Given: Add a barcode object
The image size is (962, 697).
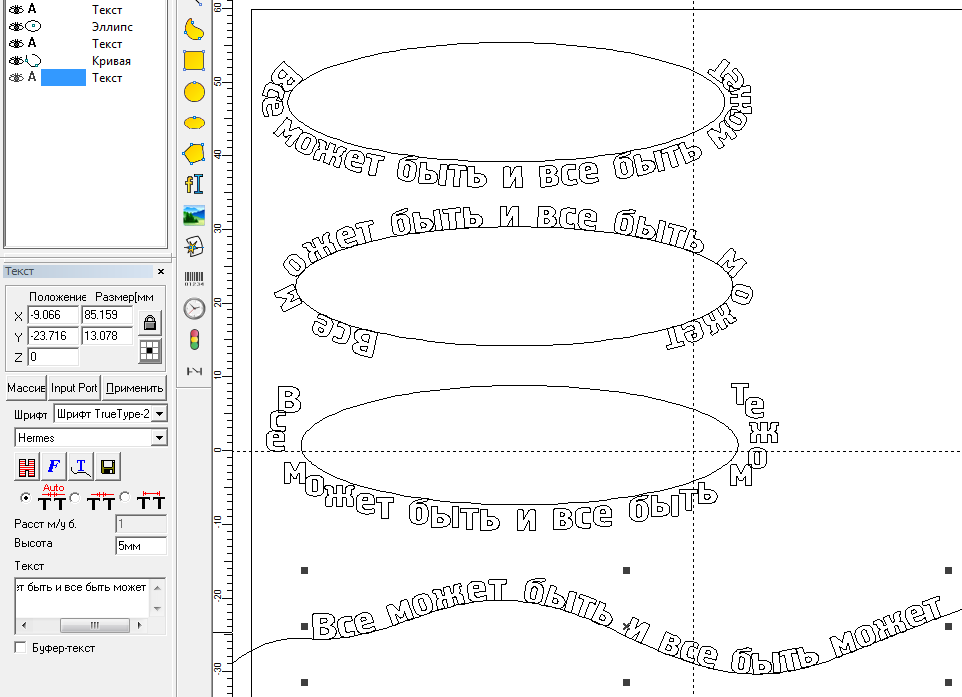Looking at the screenshot, I should [194, 278].
